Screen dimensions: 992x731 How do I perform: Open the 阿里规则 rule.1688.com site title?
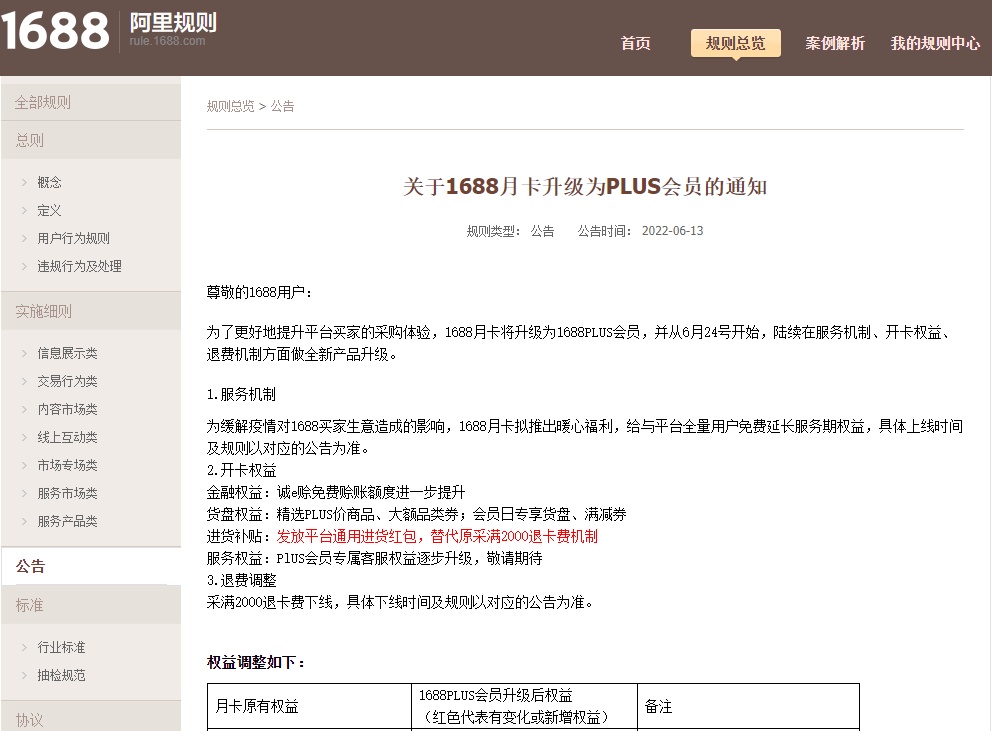pos(173,30)
